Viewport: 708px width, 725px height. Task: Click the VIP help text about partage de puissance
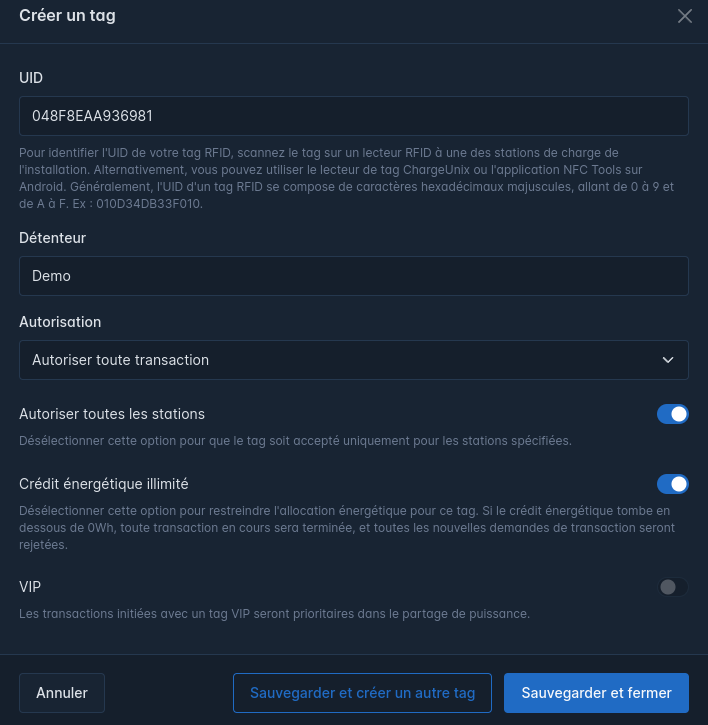click(x=274, y=614)
